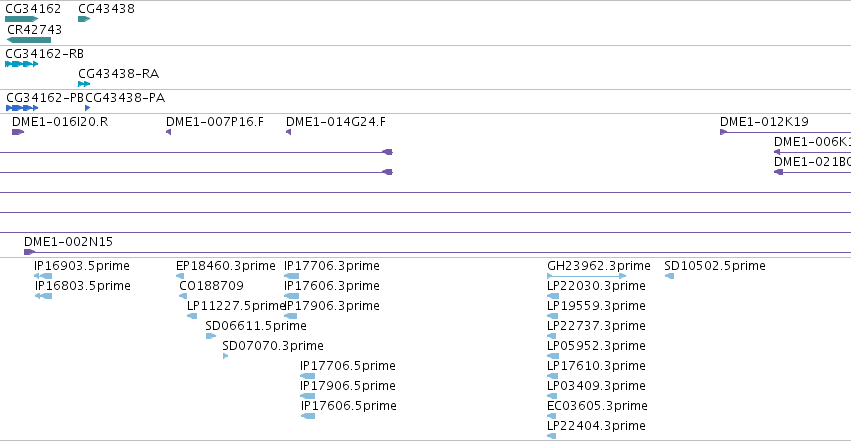Click the IP17606.5prime EST glyph
The height and width of the screenshot is (441, 851).
click(308, 416)
